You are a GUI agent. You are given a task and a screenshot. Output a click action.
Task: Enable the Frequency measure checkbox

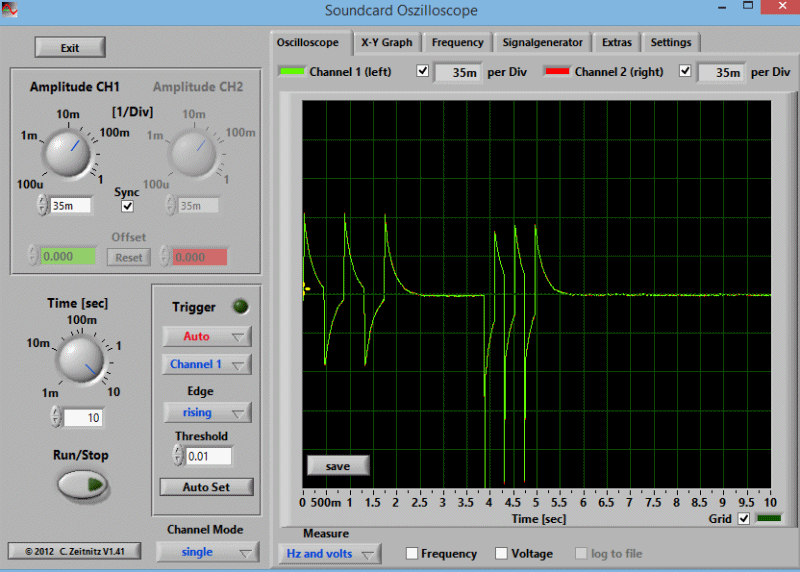(412, 553)
